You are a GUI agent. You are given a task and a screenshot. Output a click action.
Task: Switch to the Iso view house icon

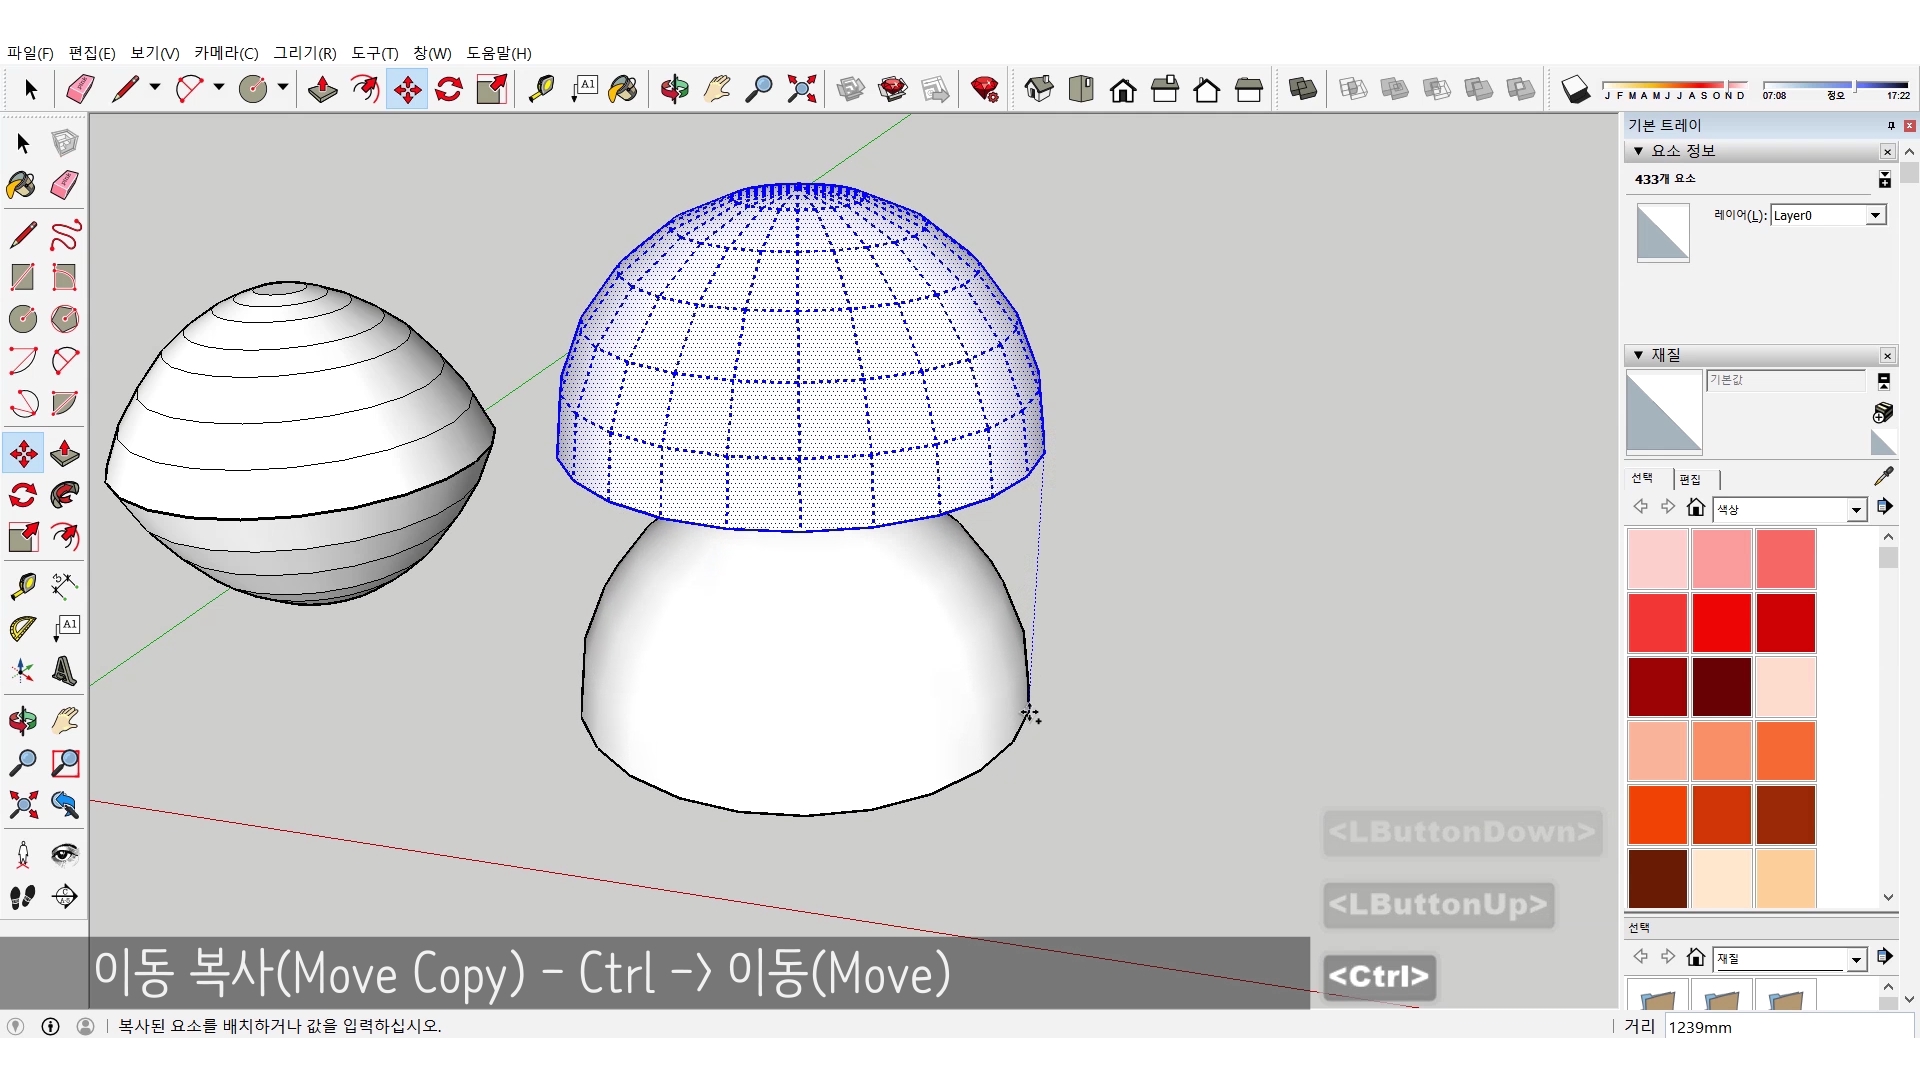tap(1039, 89)
